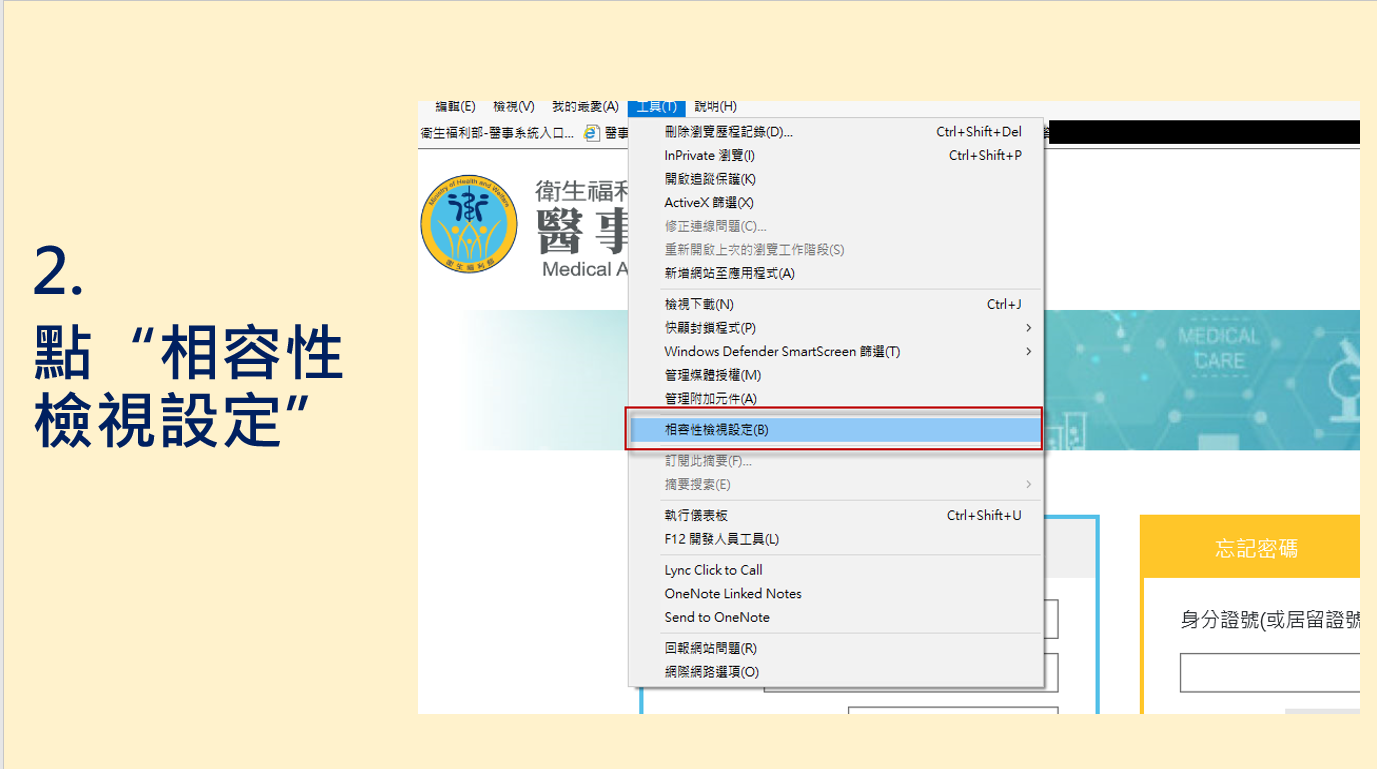Open 網際網路選項(O) at menu bottom
Viewport: 1377px width, 769px height.
[x=711, y=672]
